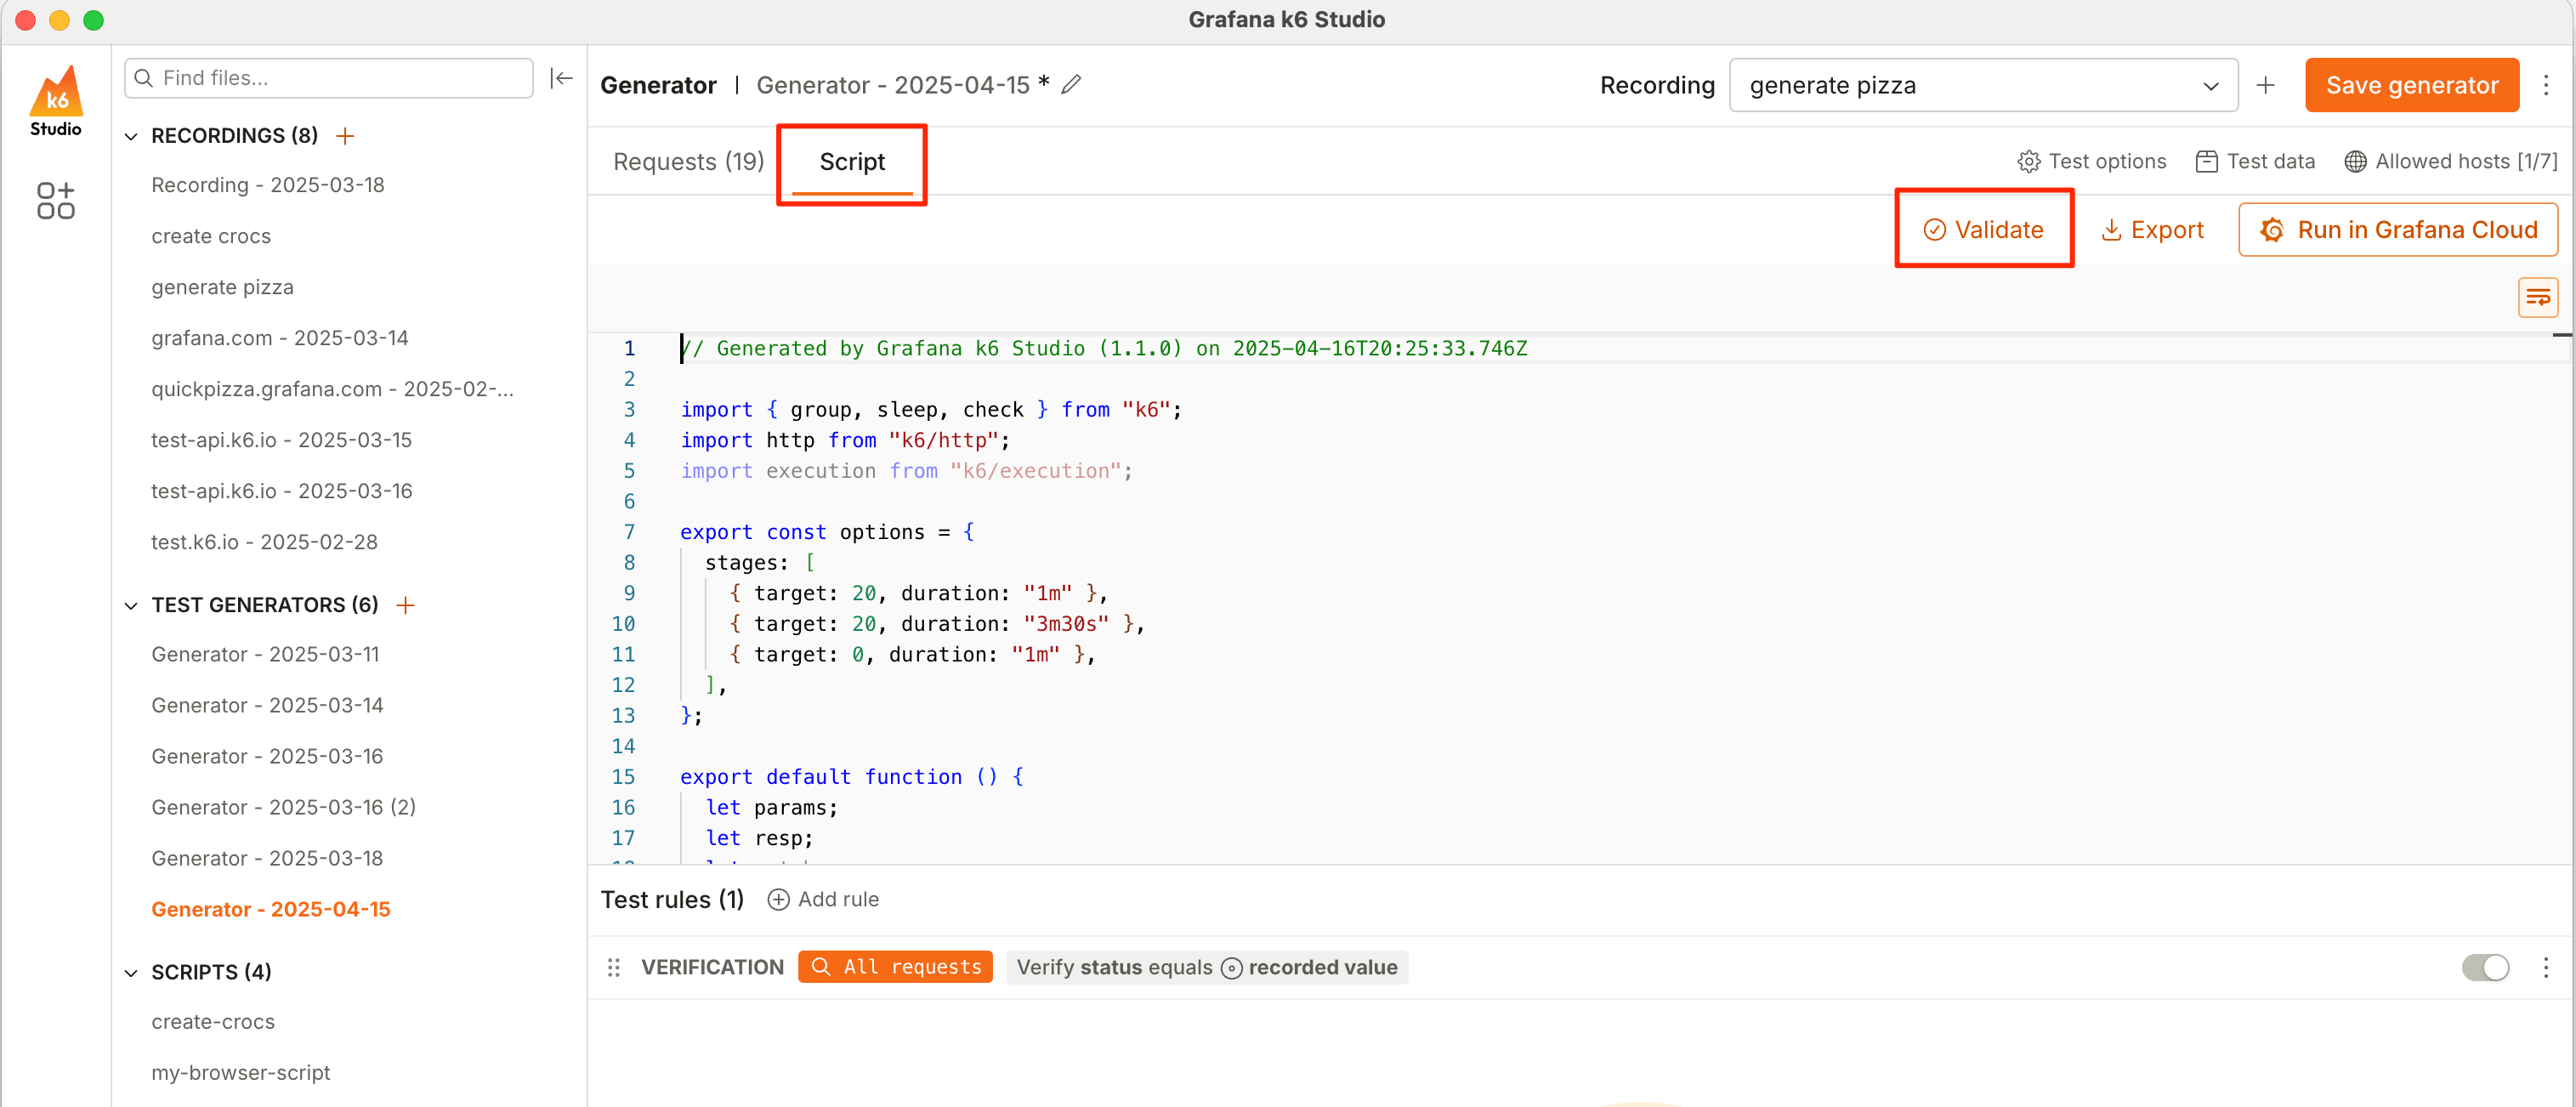Select the Script tab
Image resolution: width=2576 pixels, height=1107 pixels.
pos(852,162)
